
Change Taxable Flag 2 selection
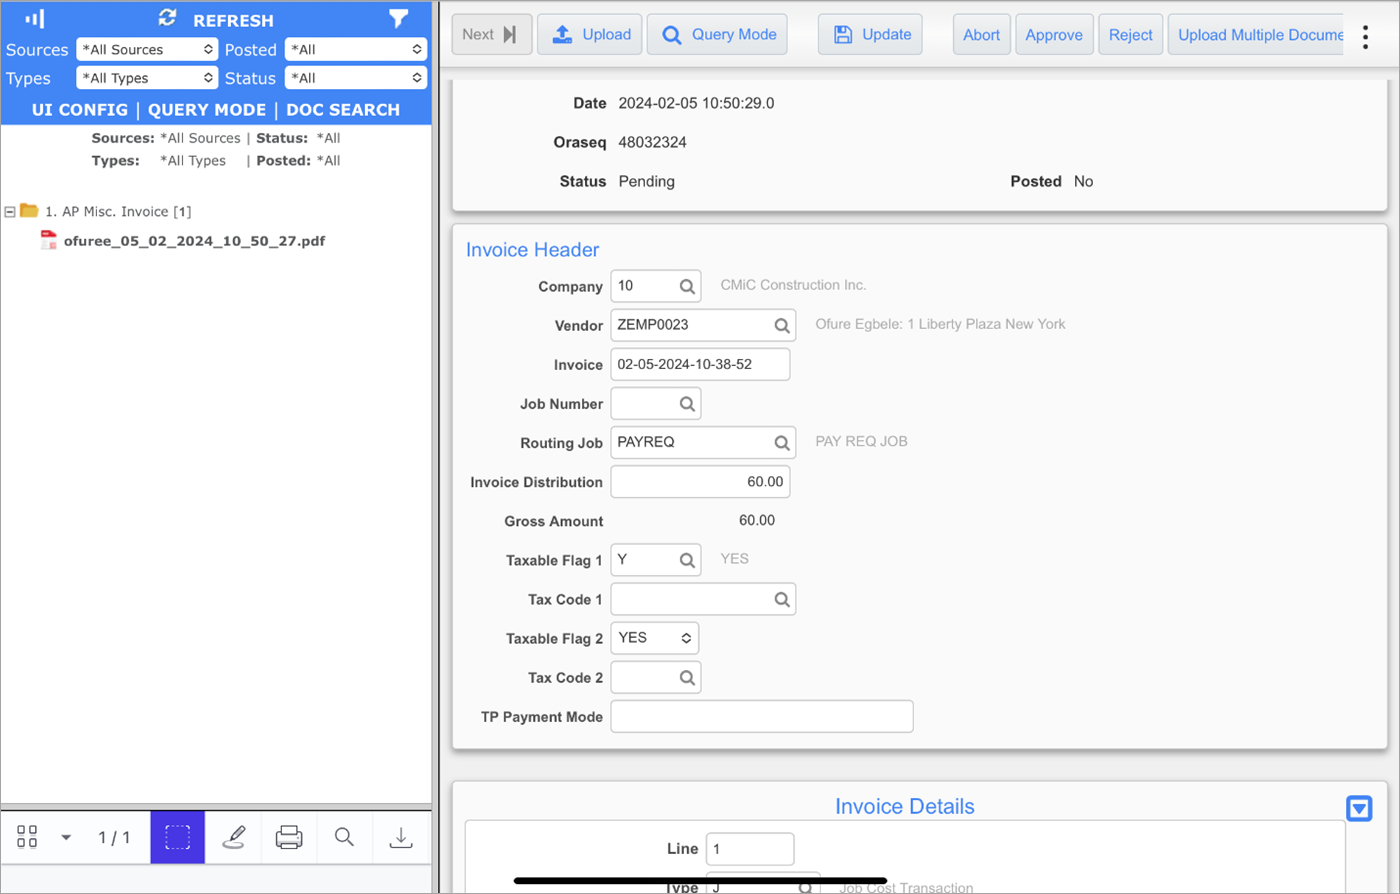656,638
